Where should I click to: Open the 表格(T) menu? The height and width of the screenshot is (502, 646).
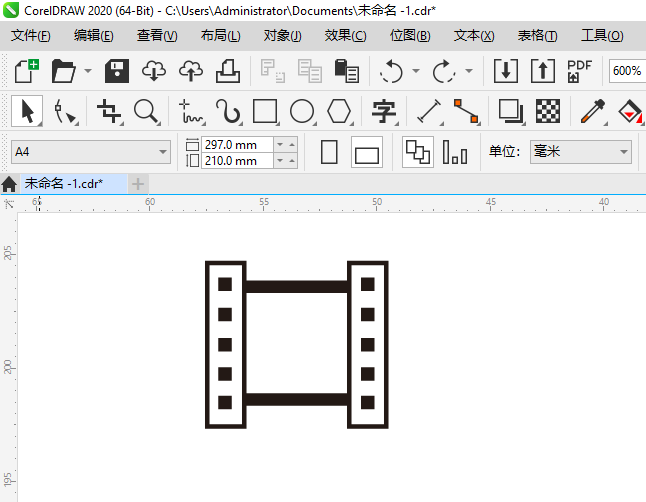[537, 36]
